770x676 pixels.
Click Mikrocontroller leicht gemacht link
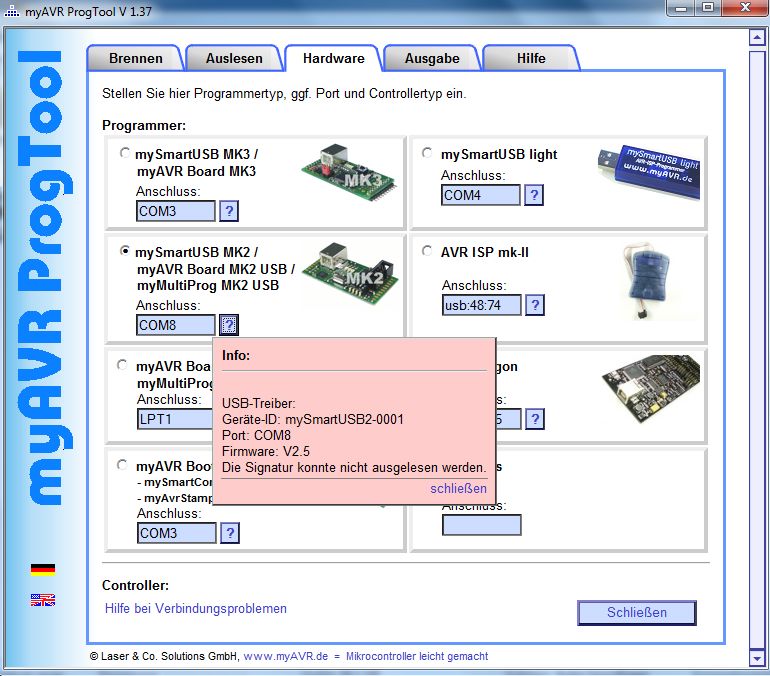pos(417,656)
